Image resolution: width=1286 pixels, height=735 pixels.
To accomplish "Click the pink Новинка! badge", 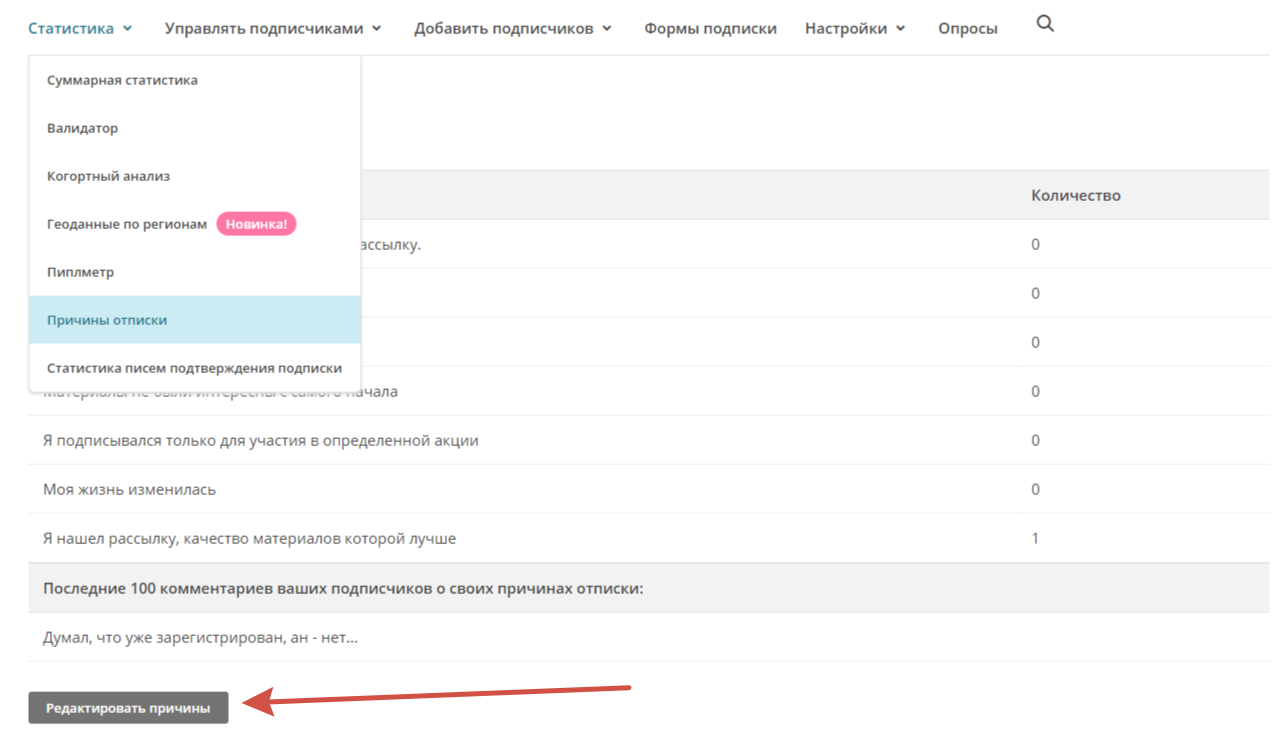I will pyautogui.click(x=256, y=224).
